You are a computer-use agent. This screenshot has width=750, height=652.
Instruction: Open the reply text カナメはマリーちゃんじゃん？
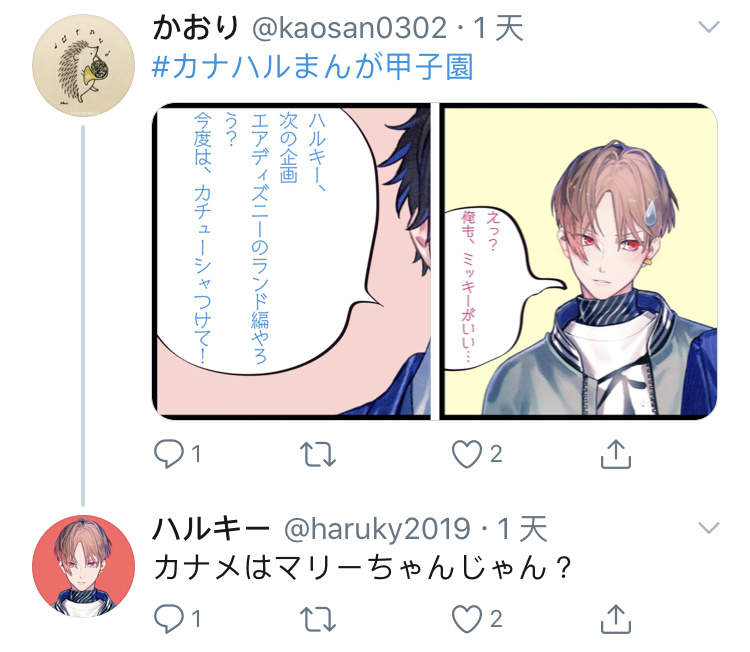point(363,568)
